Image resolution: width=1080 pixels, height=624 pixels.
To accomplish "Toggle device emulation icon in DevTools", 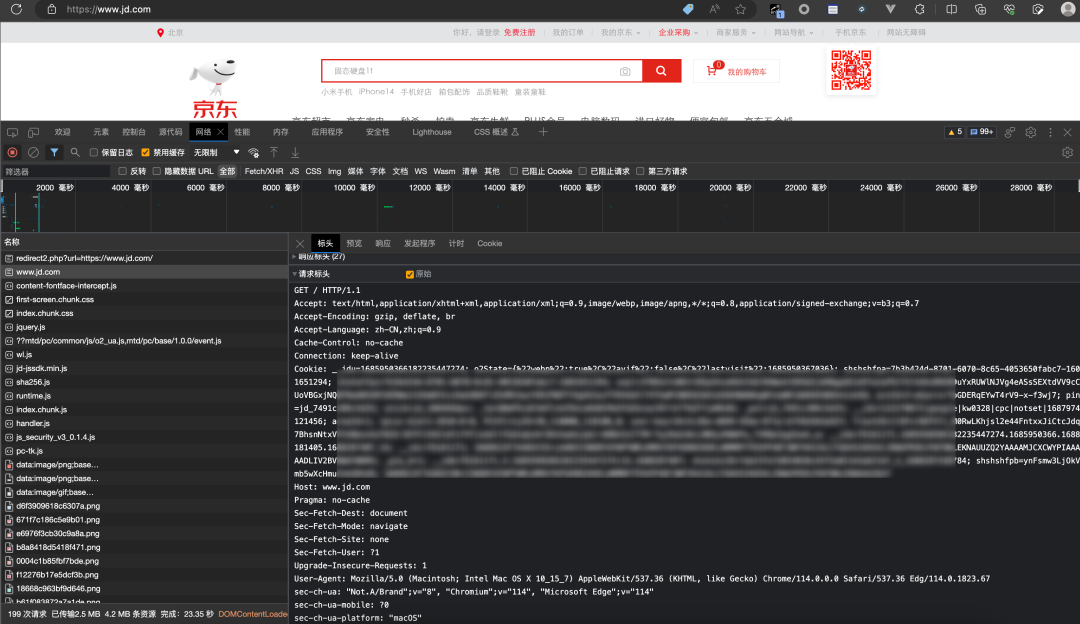I will [x=33, y=132].
